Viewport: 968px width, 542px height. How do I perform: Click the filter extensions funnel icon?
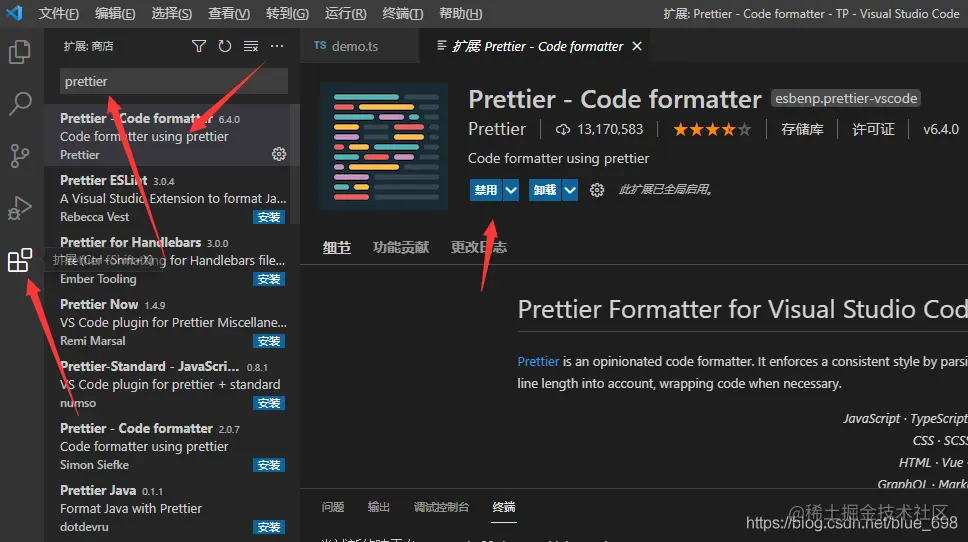click(199, 46)
